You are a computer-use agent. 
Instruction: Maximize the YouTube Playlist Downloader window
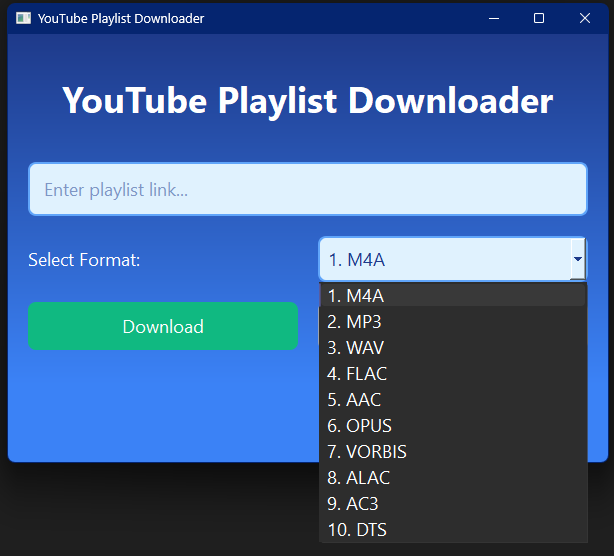pyautogui.click(x=539, y=18)
